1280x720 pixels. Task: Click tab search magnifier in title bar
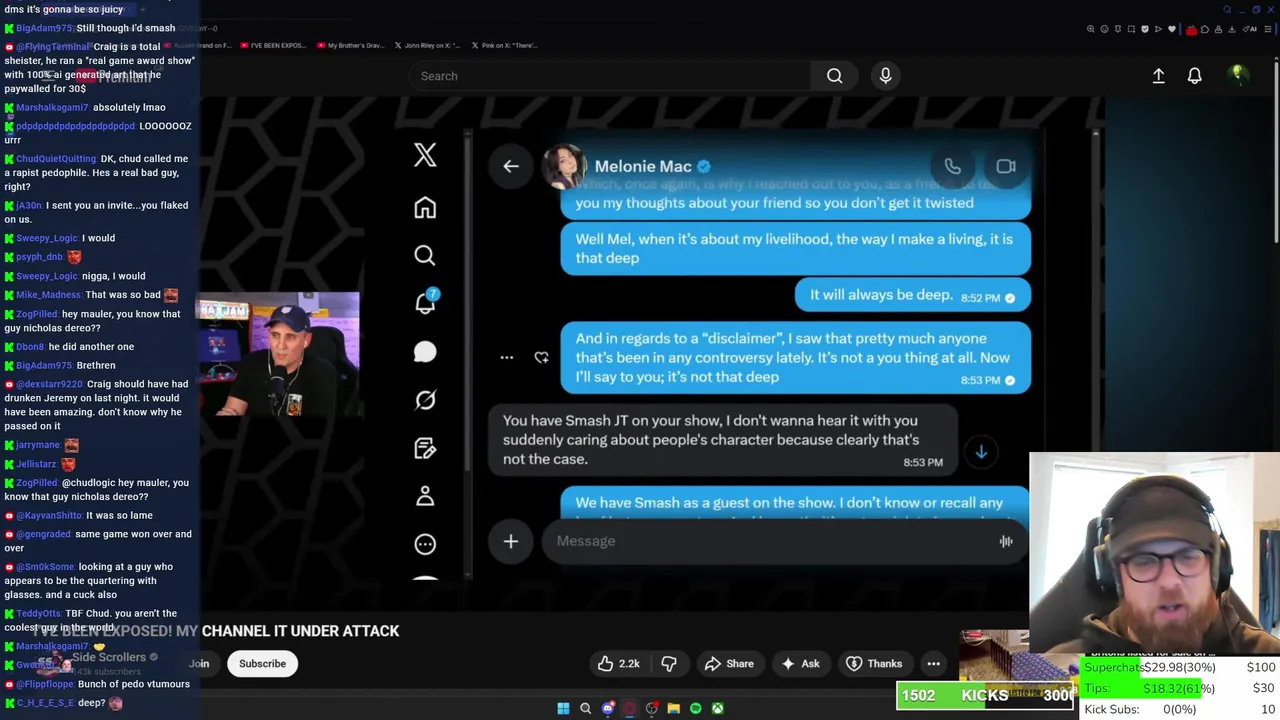[x=1227, y=10]
